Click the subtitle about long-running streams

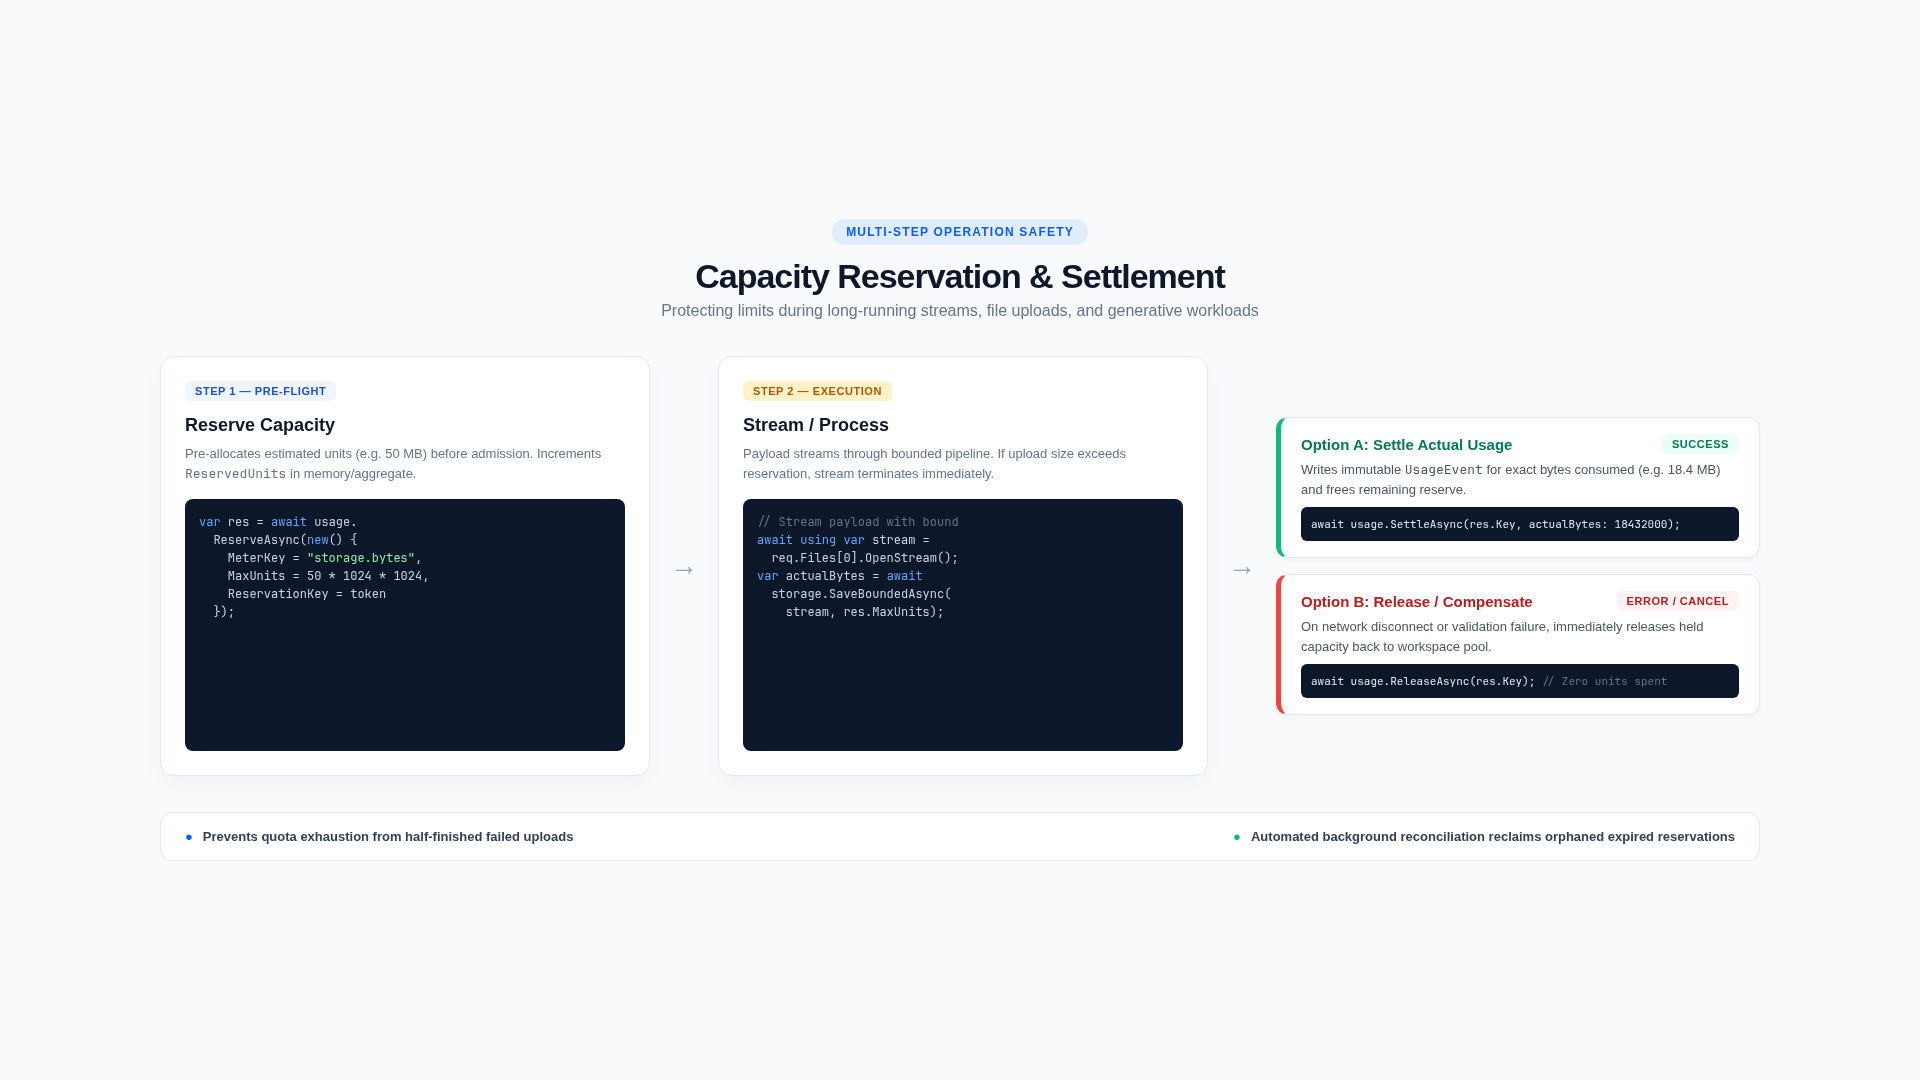click(960, 311)
